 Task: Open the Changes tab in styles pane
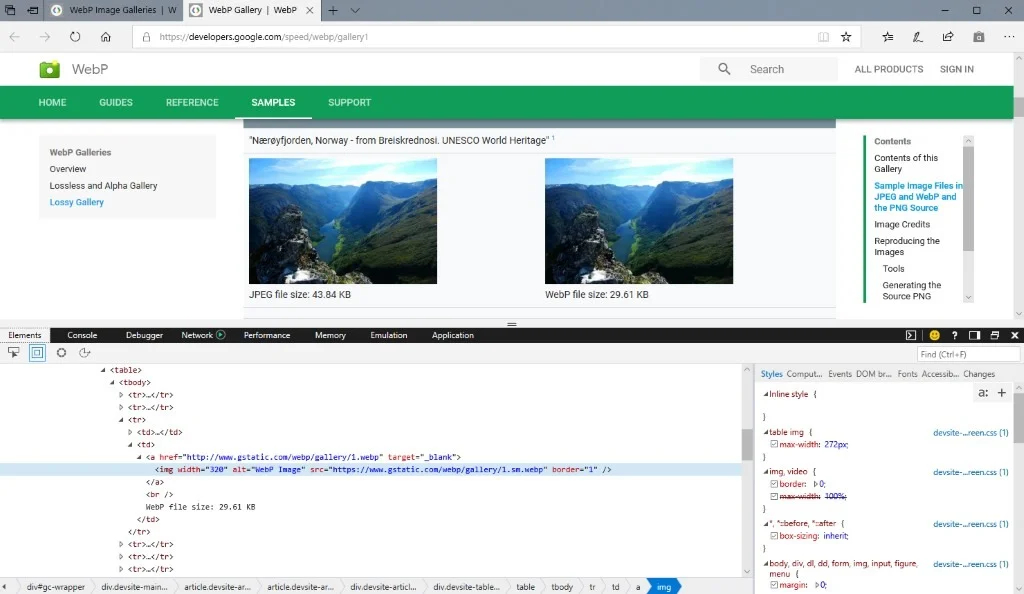pyautogui.click(x=979, y=374)
